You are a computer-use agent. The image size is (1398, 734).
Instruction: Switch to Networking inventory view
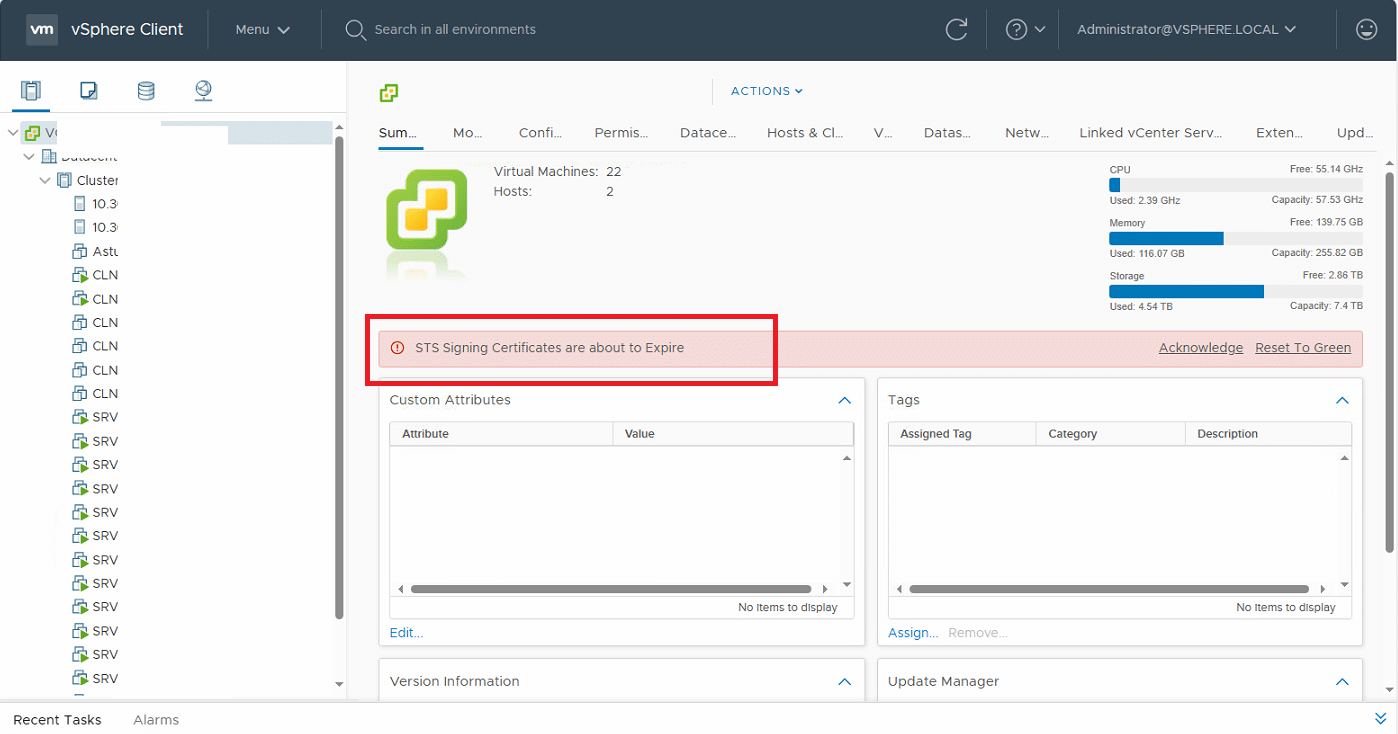coord(204,91)
